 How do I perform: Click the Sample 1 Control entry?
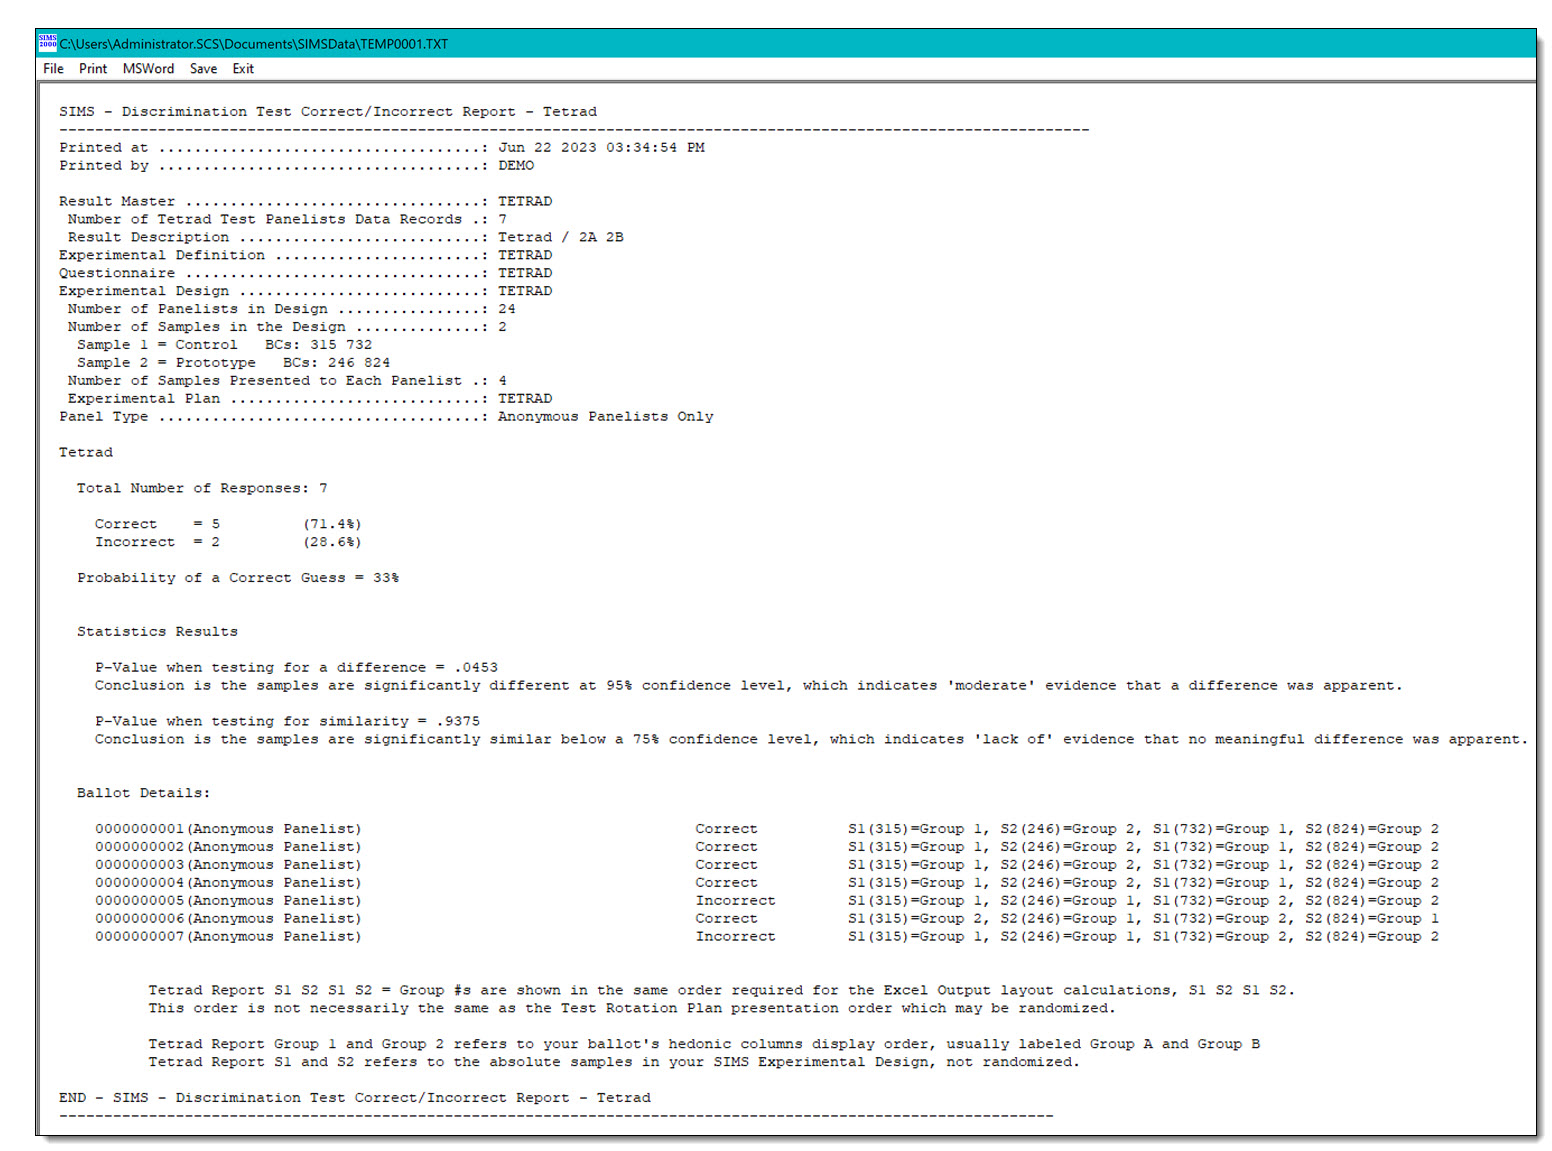[224, 344]
